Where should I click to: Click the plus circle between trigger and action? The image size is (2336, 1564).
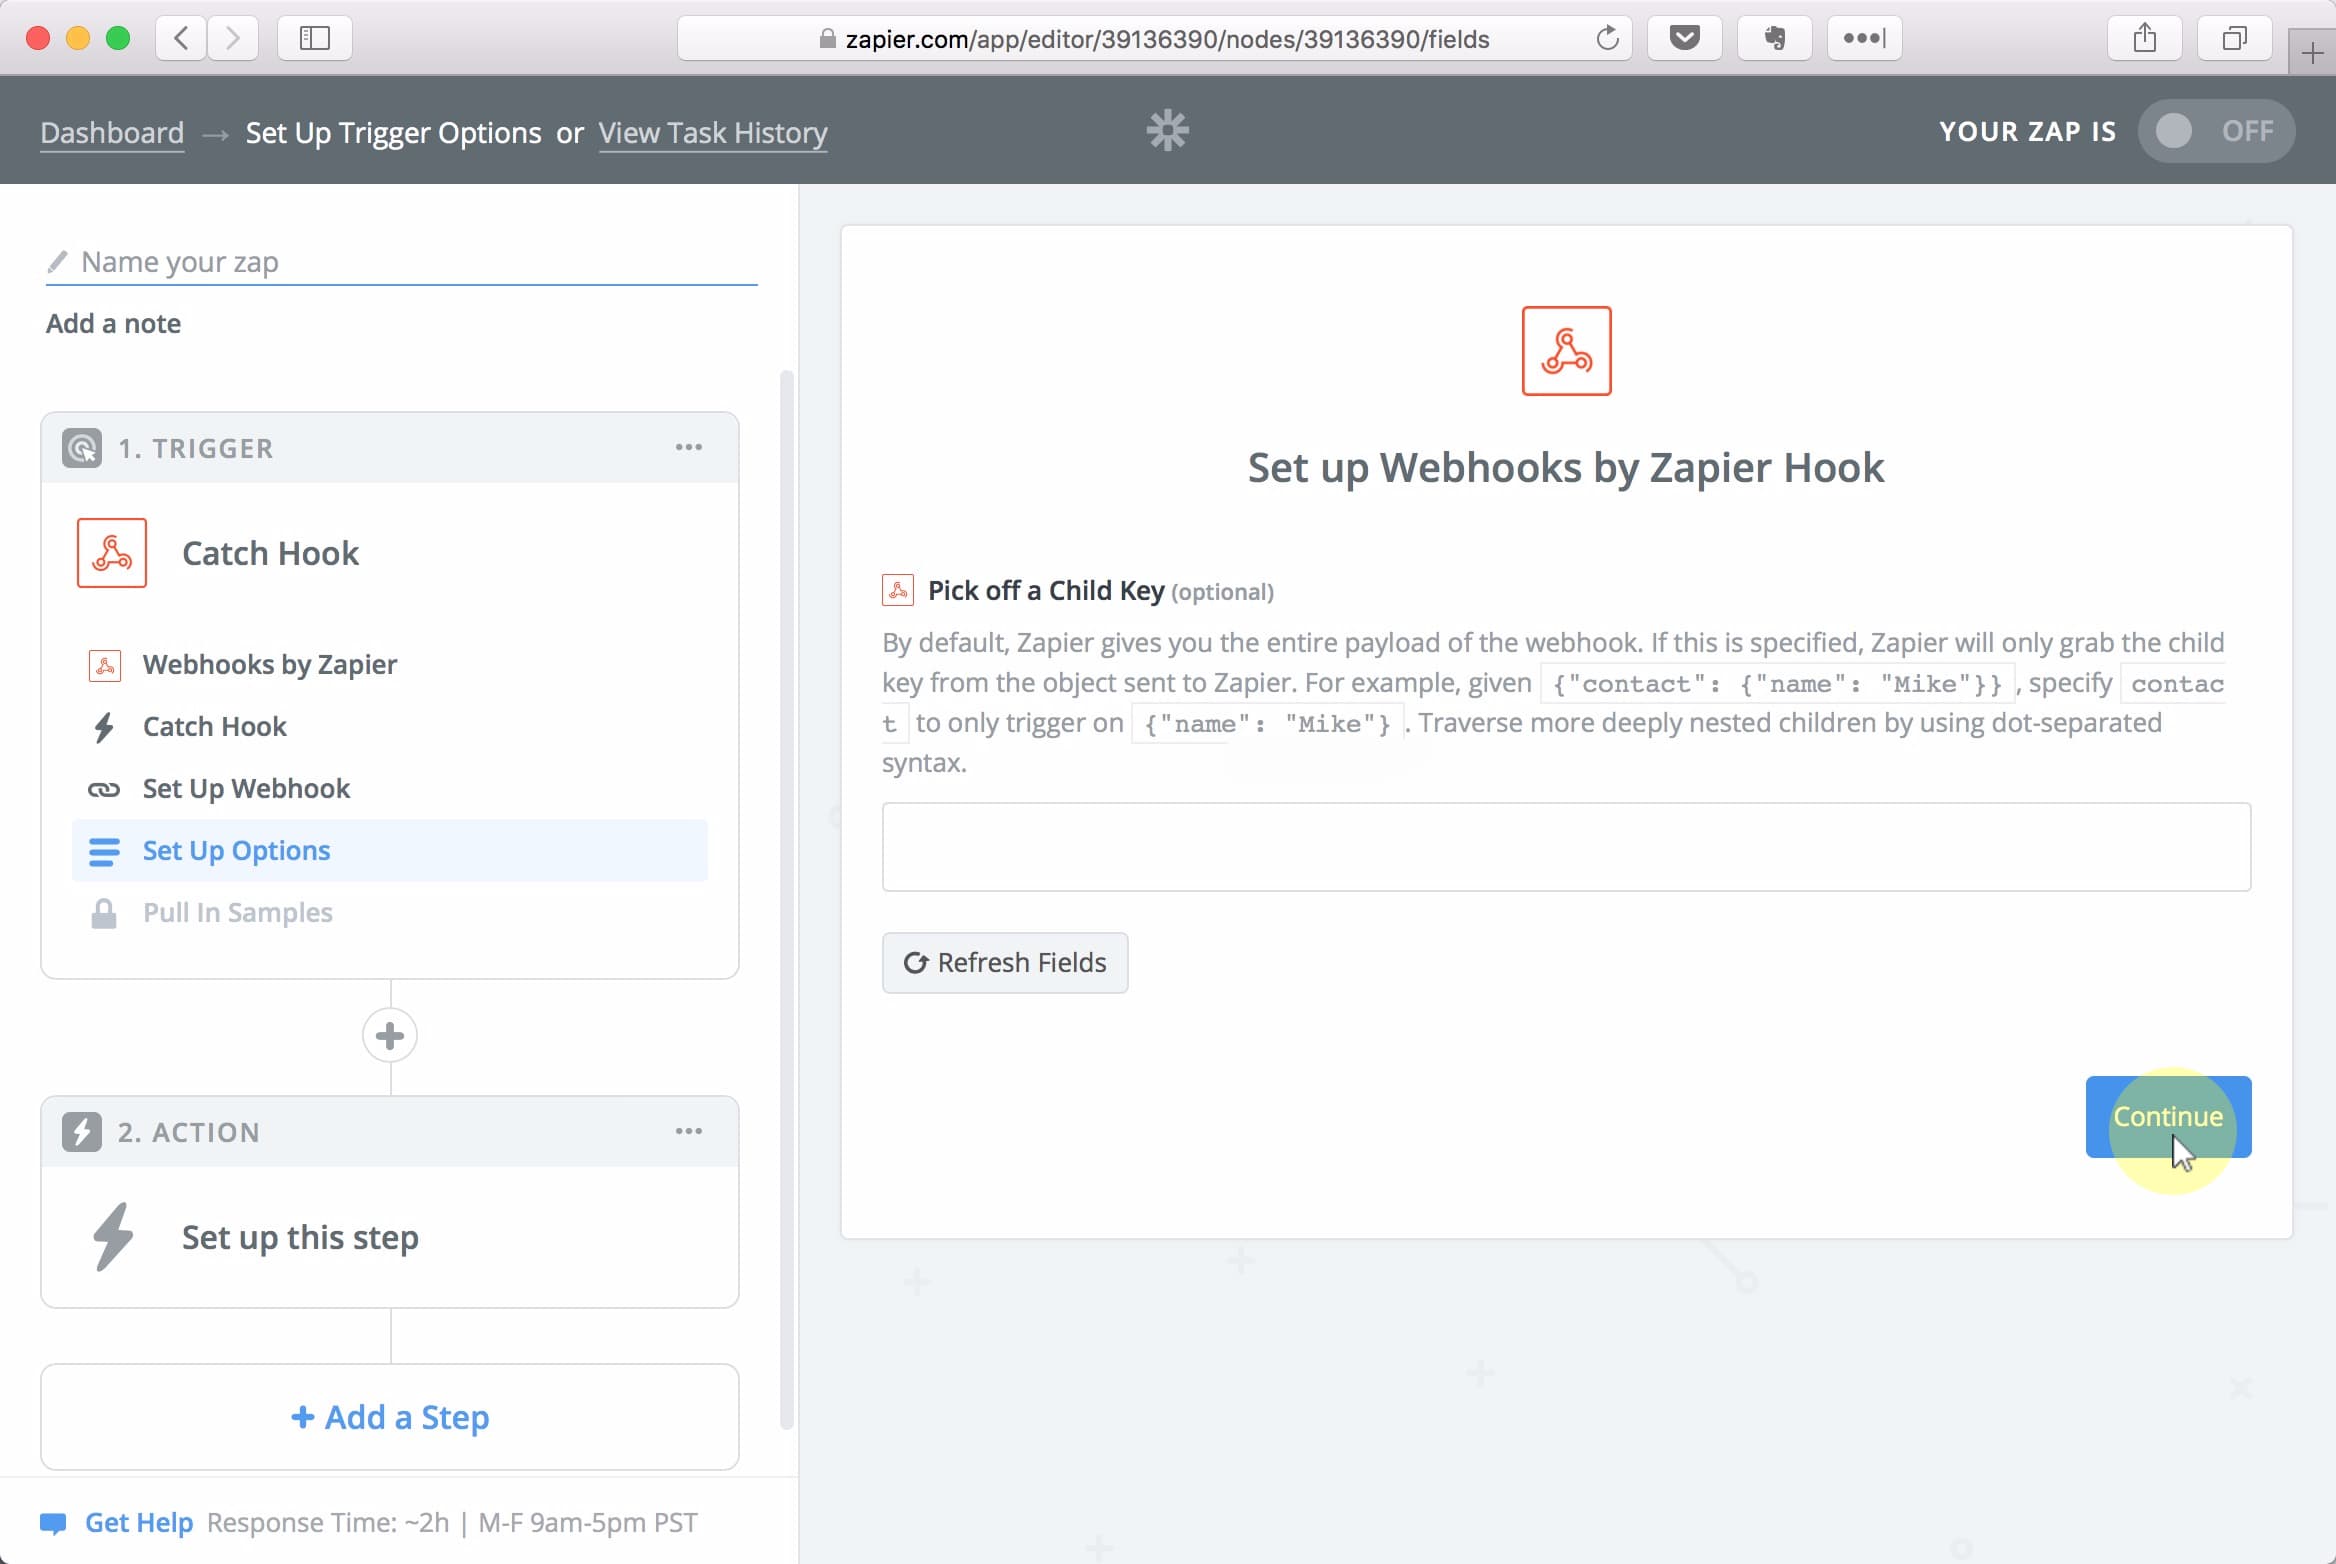pyautogui.click(x=390, y=1036)
